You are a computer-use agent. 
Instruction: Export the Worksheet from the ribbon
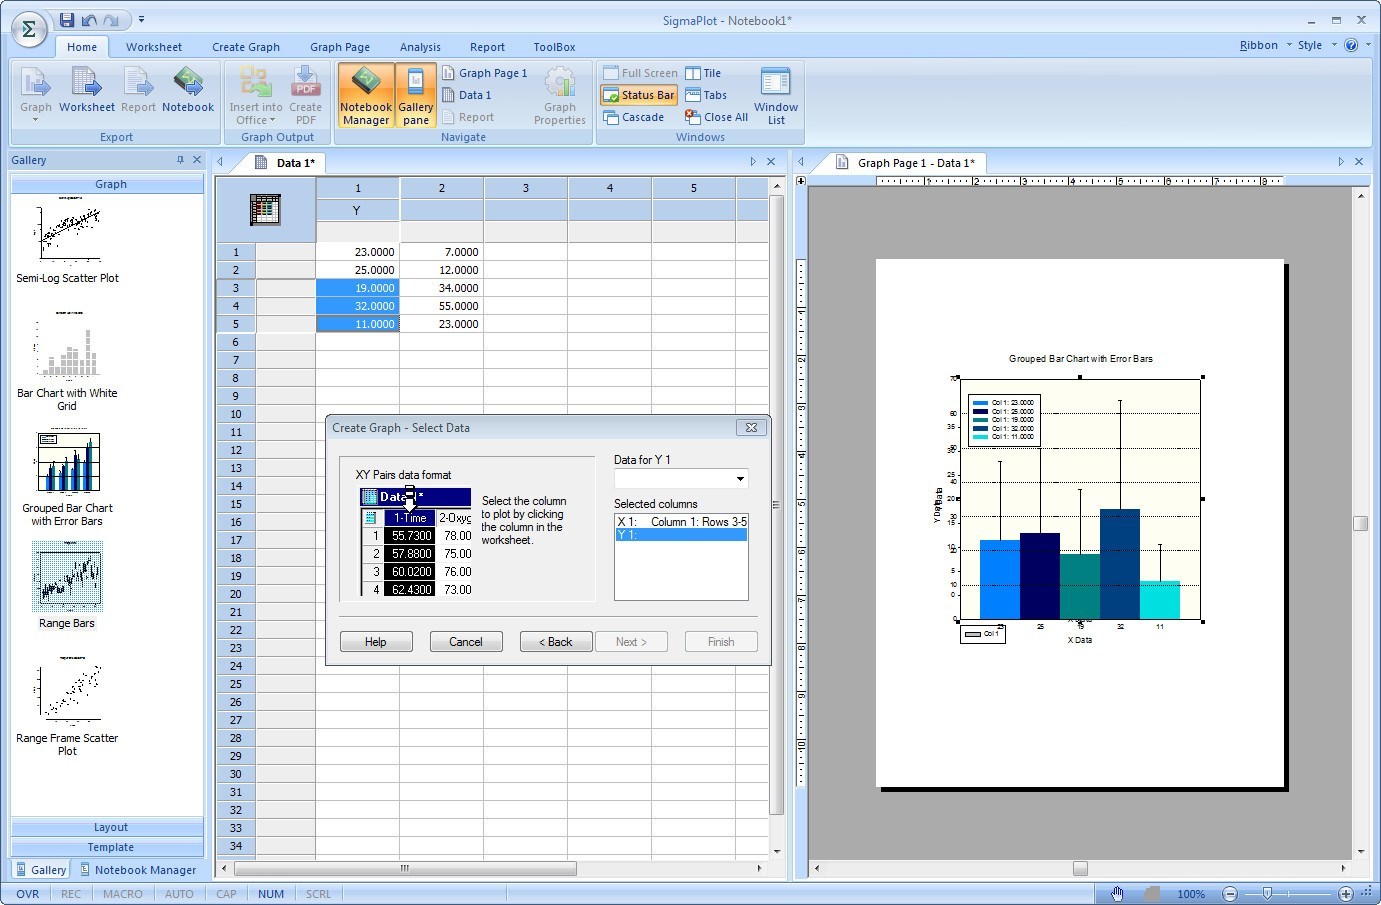click(87, 90)
